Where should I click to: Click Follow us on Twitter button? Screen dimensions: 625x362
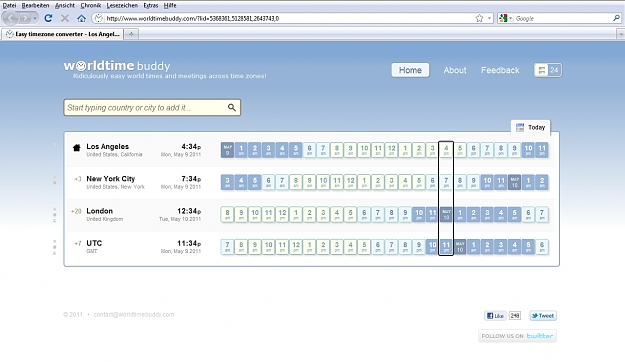(517, 336)
